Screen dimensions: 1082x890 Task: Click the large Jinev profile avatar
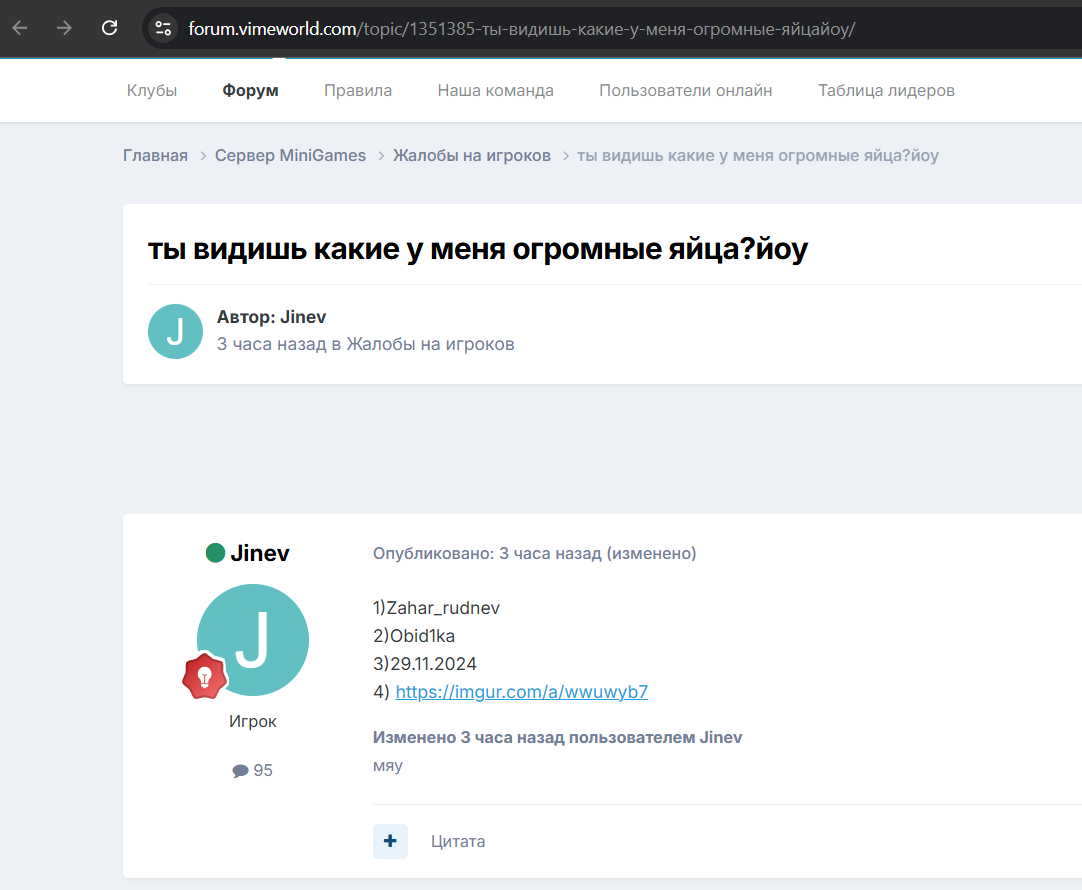point(253,639)
